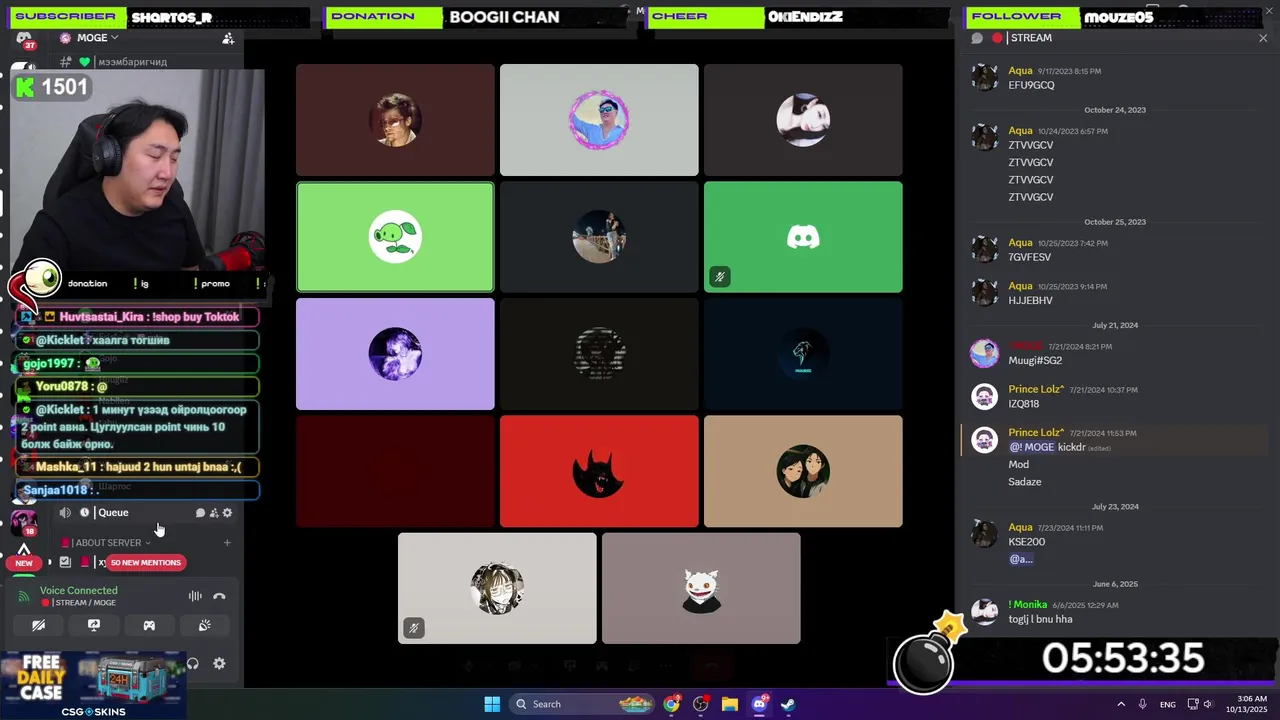Image resolution: width=1280 pixels, height=720 pixels.
Task: Open the Windows Start menu
Action: 492,704
